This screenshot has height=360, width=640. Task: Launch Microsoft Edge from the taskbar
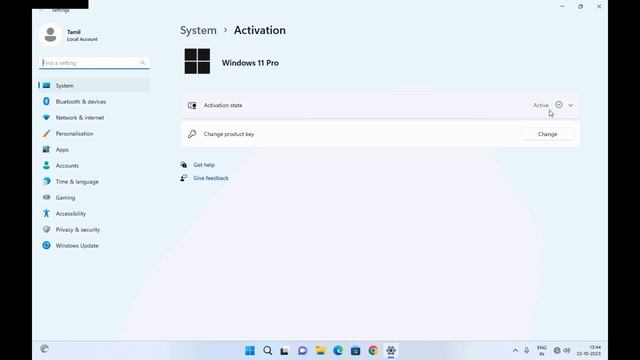pos(338,351)
